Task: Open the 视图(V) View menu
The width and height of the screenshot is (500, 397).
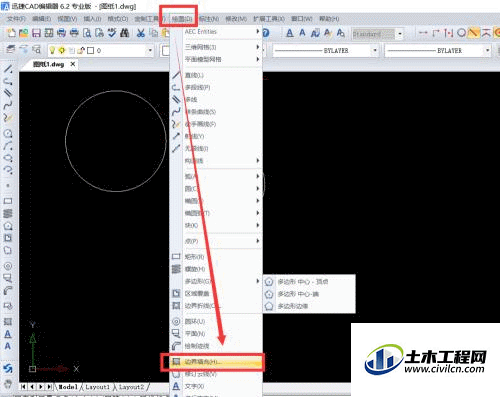Action: click(67, 19)
